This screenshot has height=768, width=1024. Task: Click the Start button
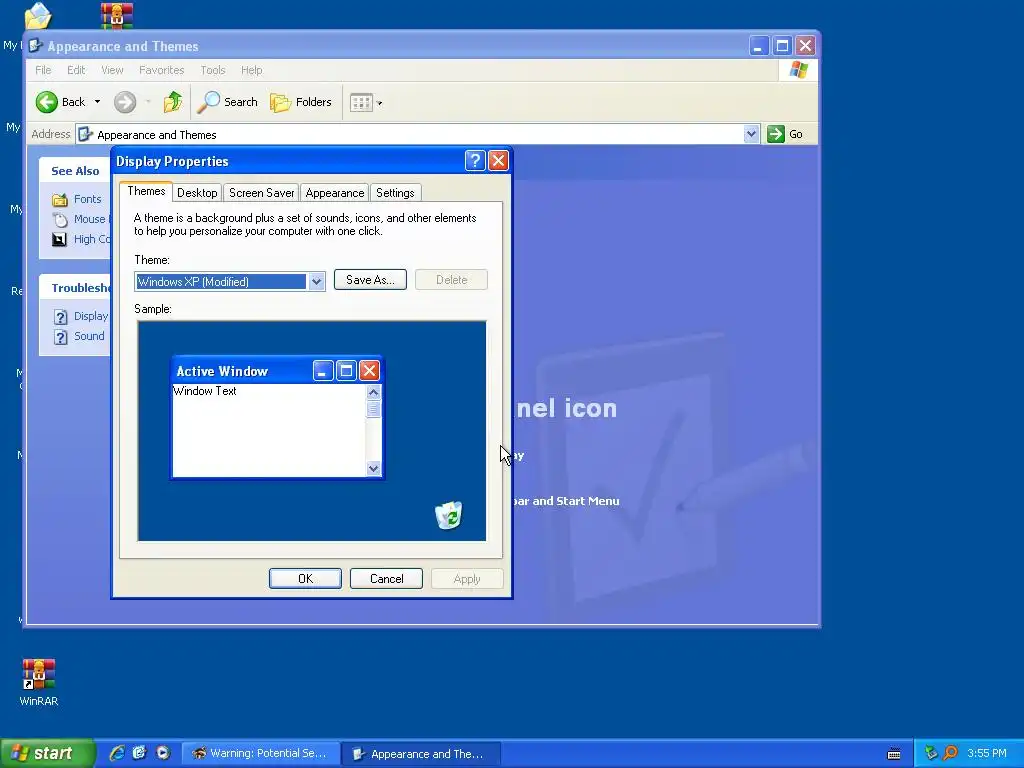46,753
